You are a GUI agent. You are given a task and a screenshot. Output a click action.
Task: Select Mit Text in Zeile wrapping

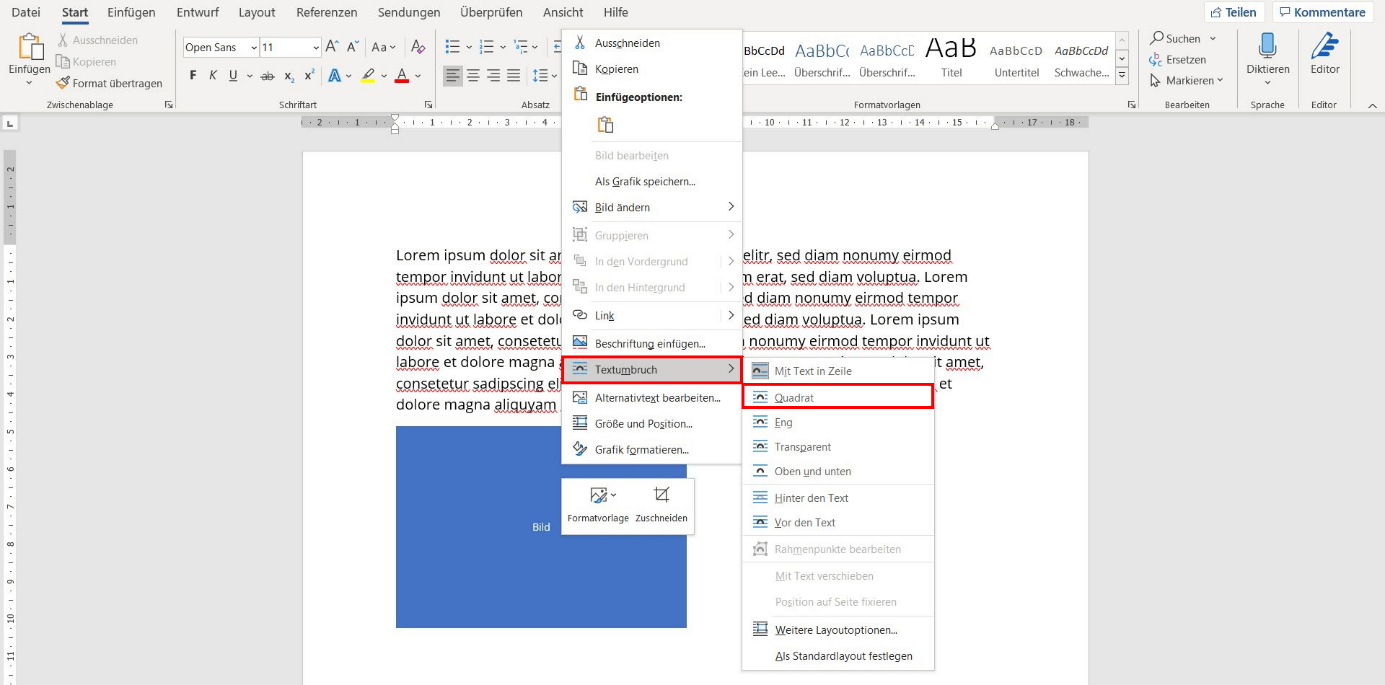[838, 371]
